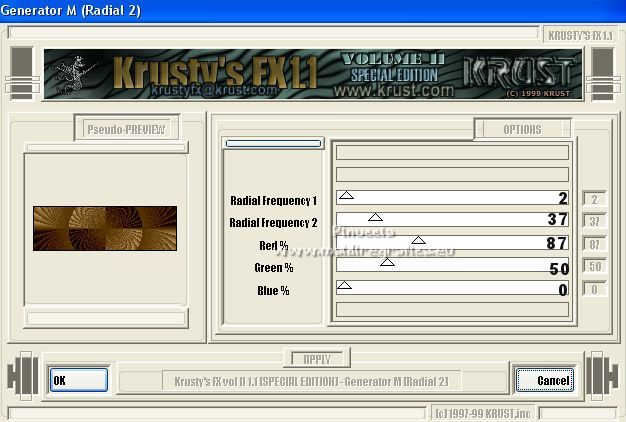
Task: Click the Green % label
Action: pos(273,267)
